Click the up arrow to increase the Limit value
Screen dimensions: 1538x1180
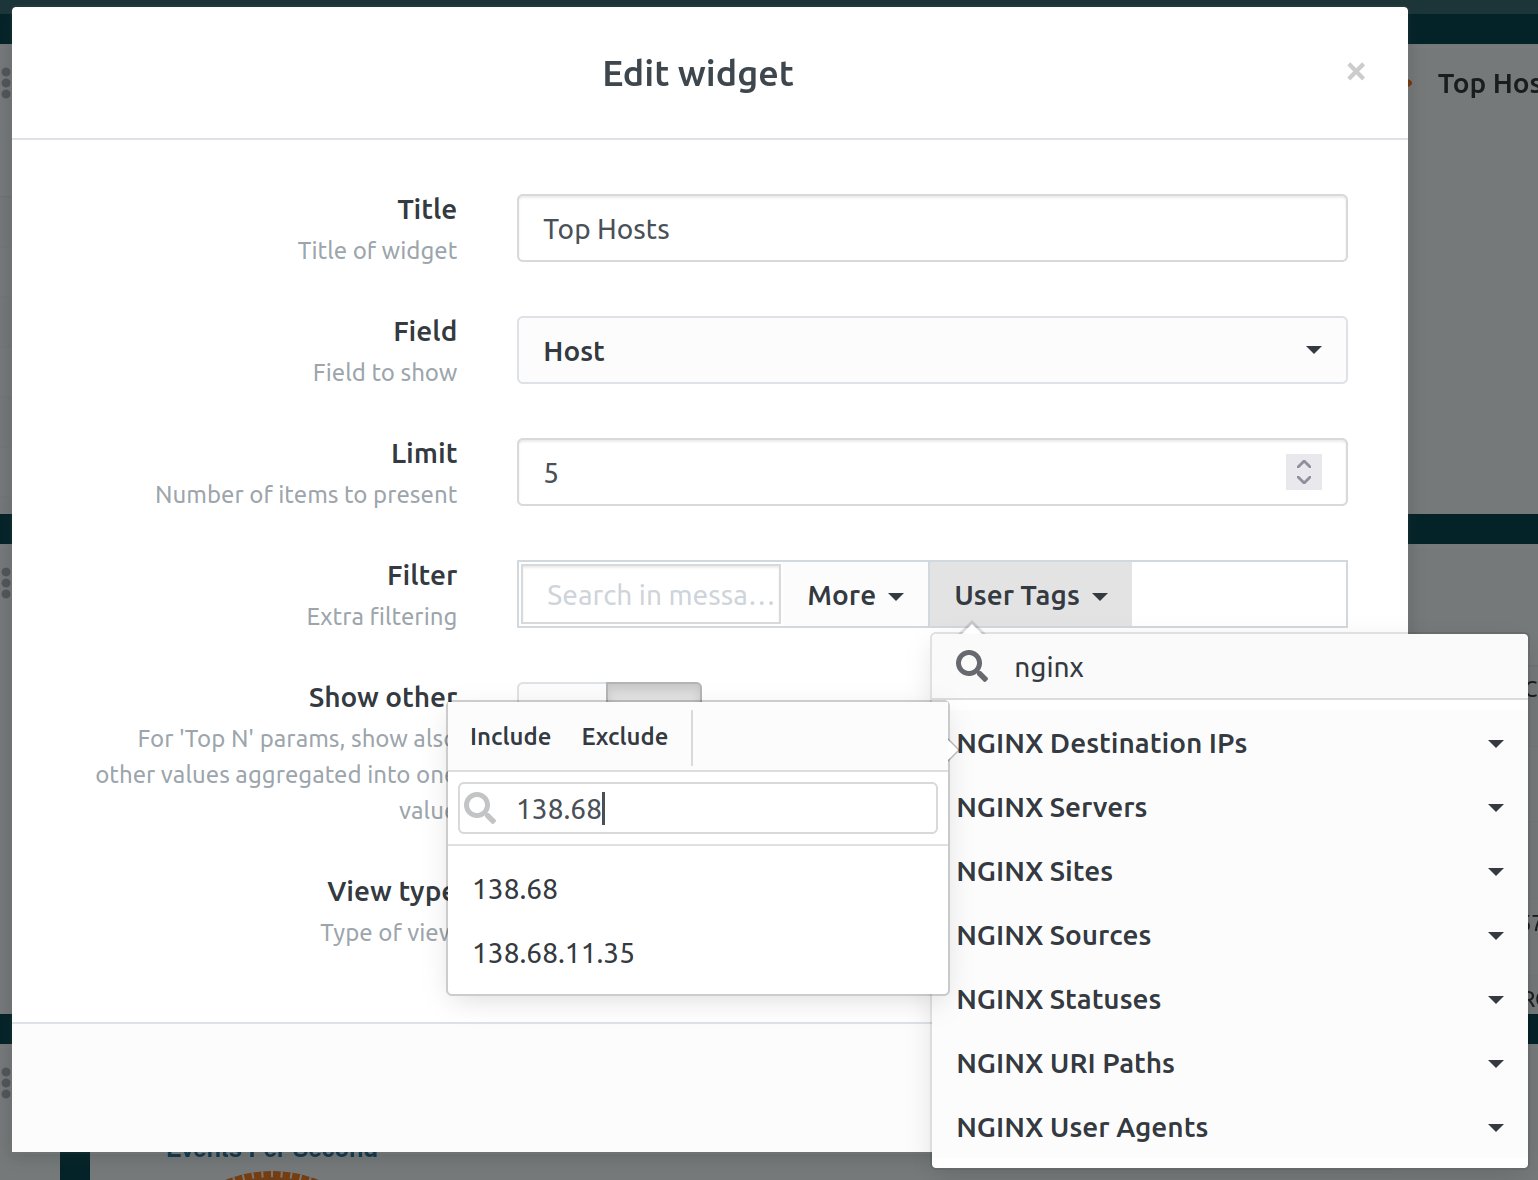coord(1303,463)
